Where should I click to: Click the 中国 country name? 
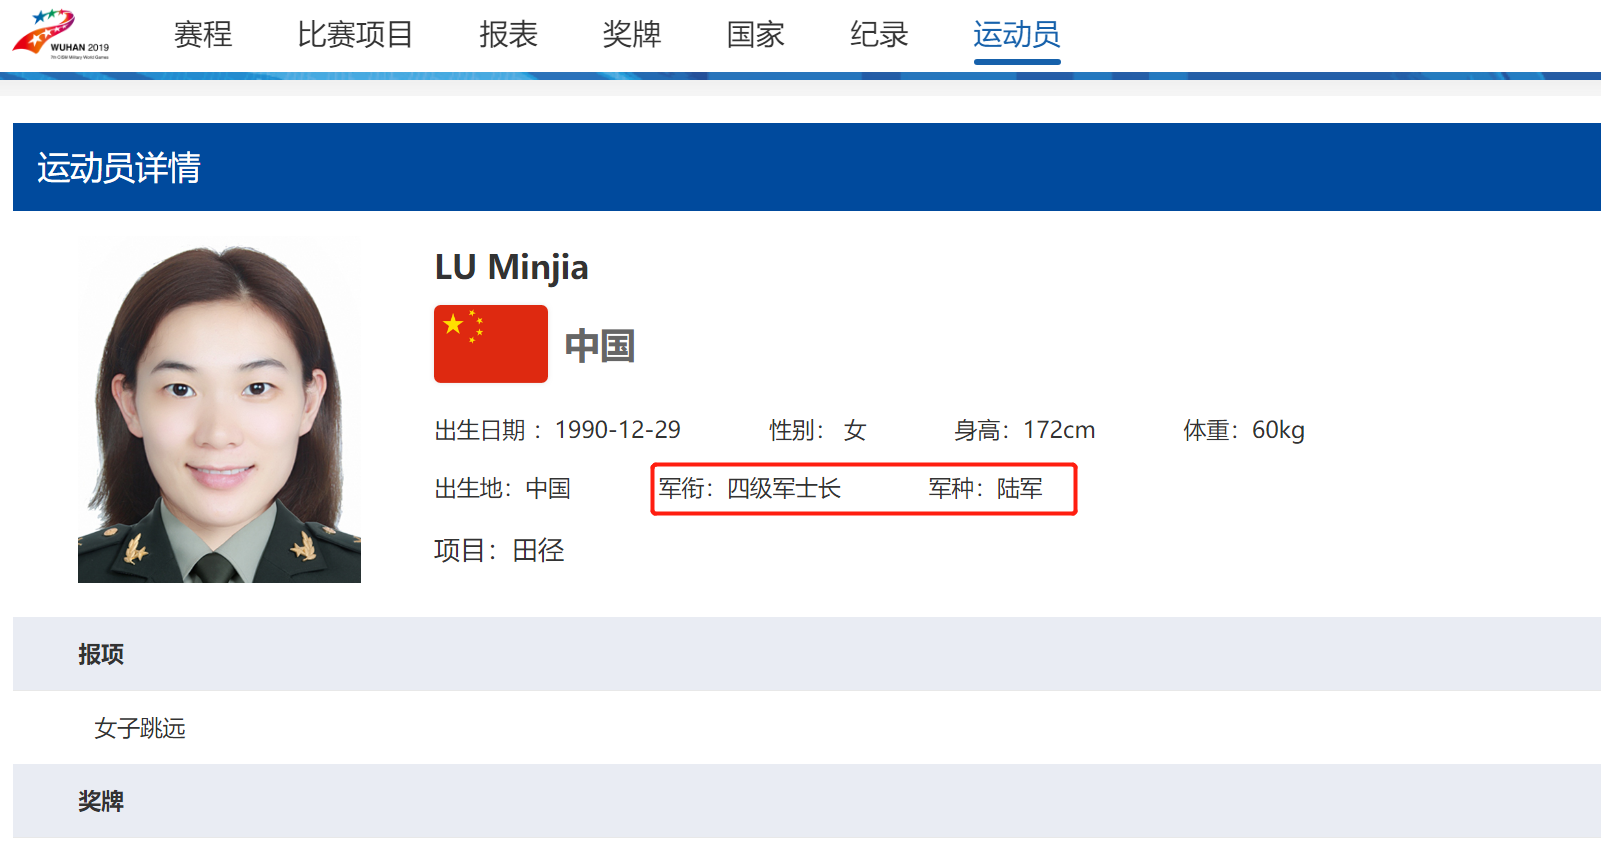pyautogui.click(x=600, y=346)
